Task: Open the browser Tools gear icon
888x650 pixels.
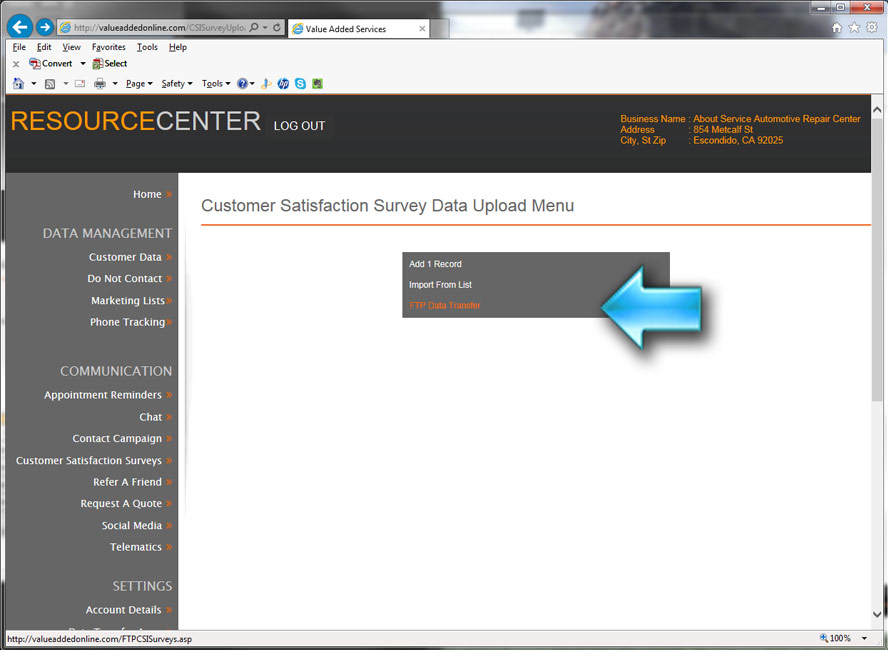Action: pos(871,28)
